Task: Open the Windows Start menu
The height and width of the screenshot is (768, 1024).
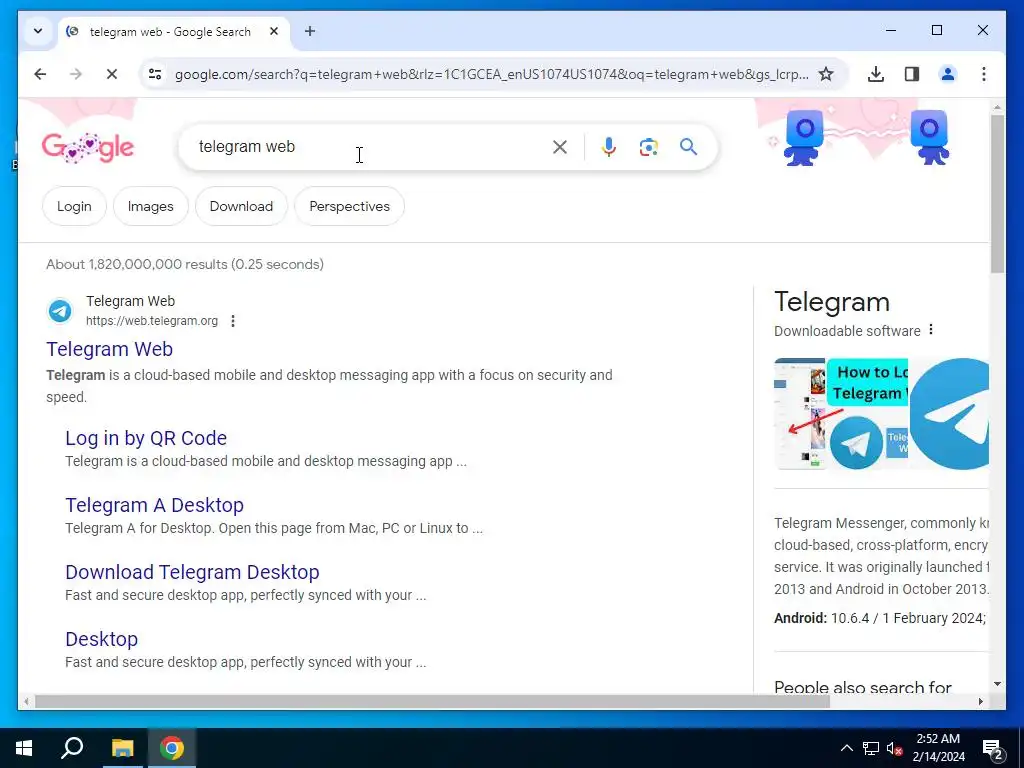Action: 24,748
